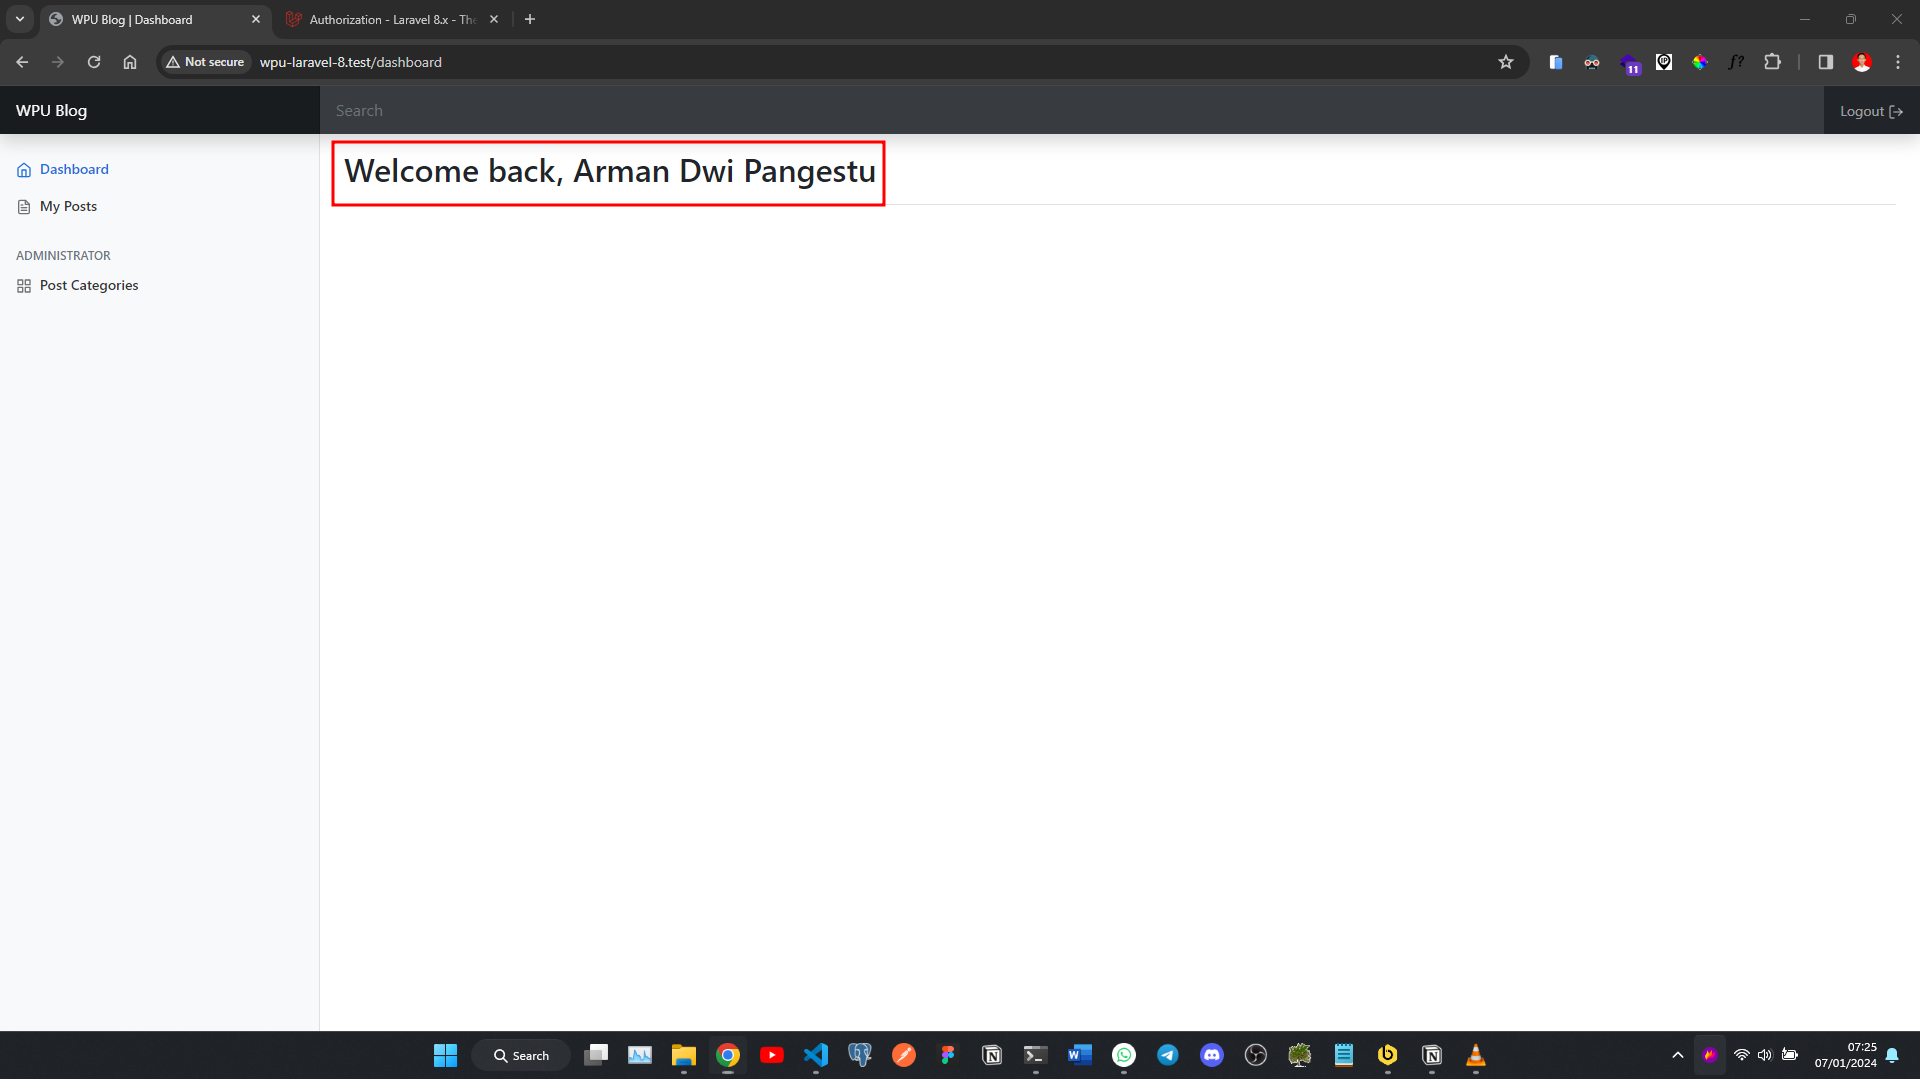Click the Logout link
Image resolution: width=1920 pixels, height=1079 pixels.
coord(1870,111)
